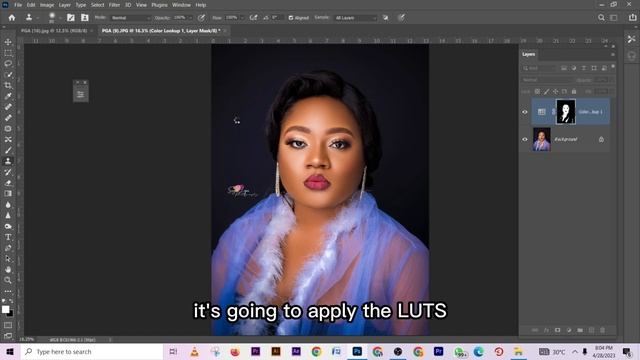Select the Layers panel tab
This screenshot has height=360, width=640.
pyautogui.click(x=529, y=54)
